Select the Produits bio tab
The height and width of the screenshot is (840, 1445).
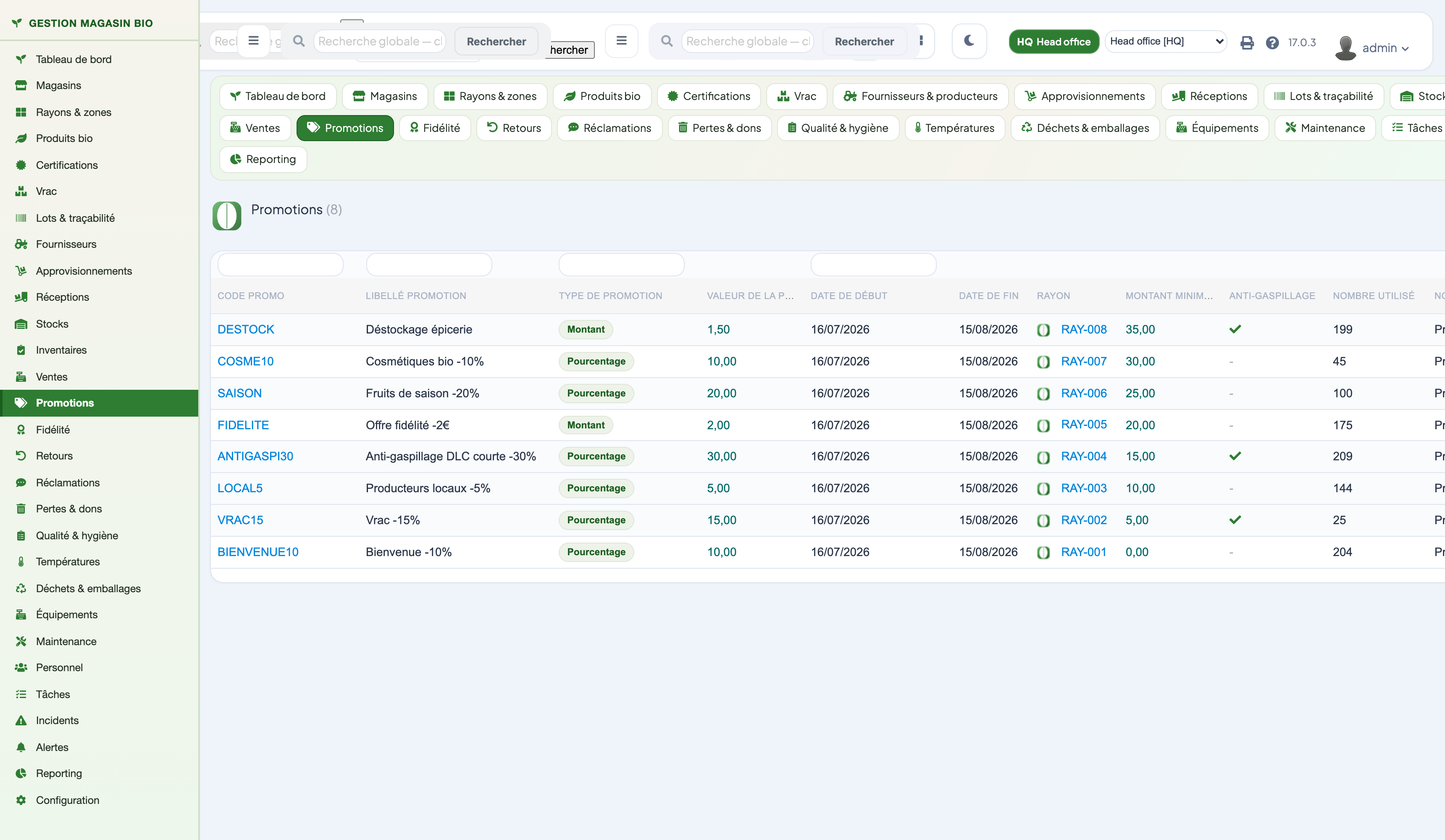[x=602, y=96]
